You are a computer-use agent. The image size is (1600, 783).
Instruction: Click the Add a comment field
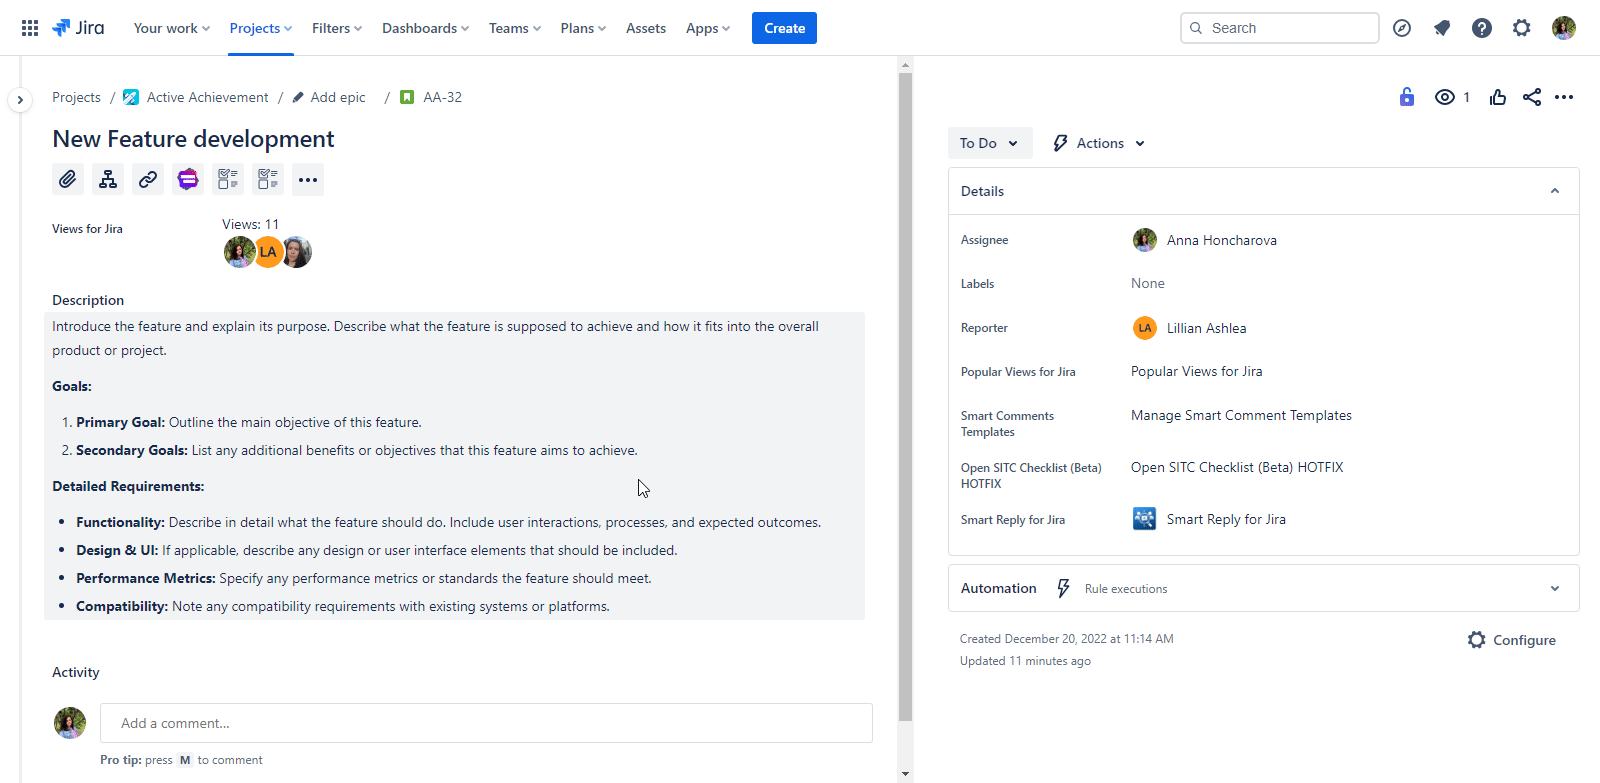(x=486, y=723)
